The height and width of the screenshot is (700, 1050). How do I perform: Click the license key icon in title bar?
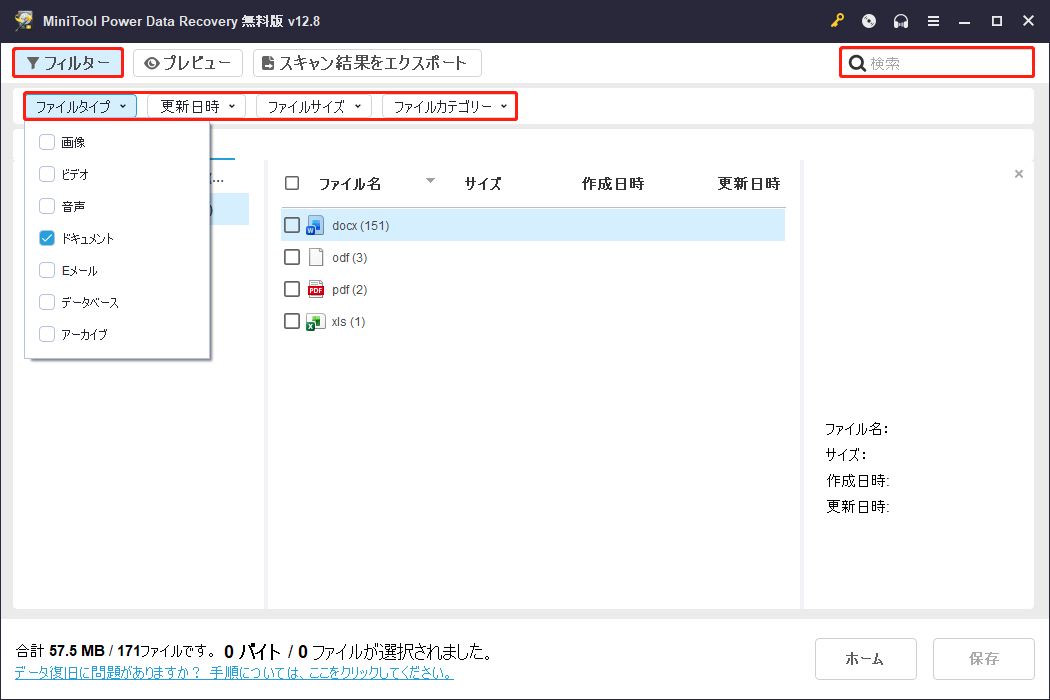(x=837, y=20)
